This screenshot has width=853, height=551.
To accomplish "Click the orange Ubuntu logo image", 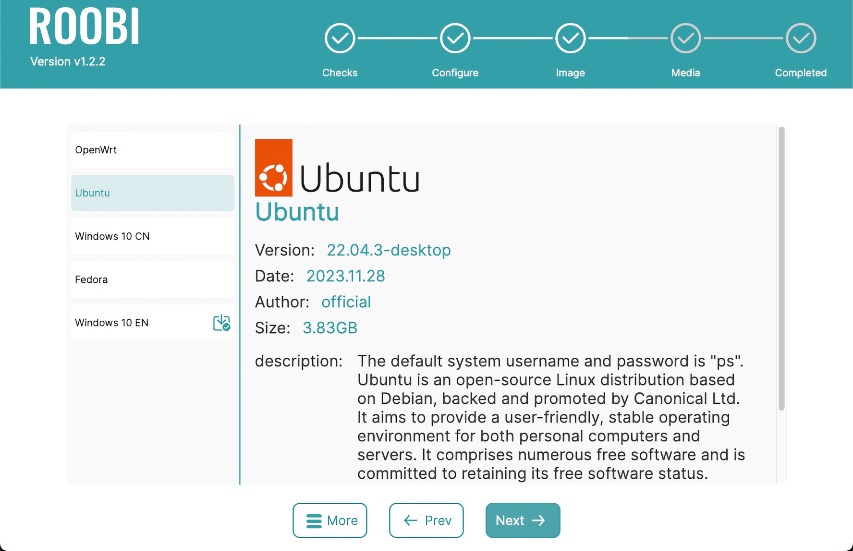I will [x=337, y=168].
